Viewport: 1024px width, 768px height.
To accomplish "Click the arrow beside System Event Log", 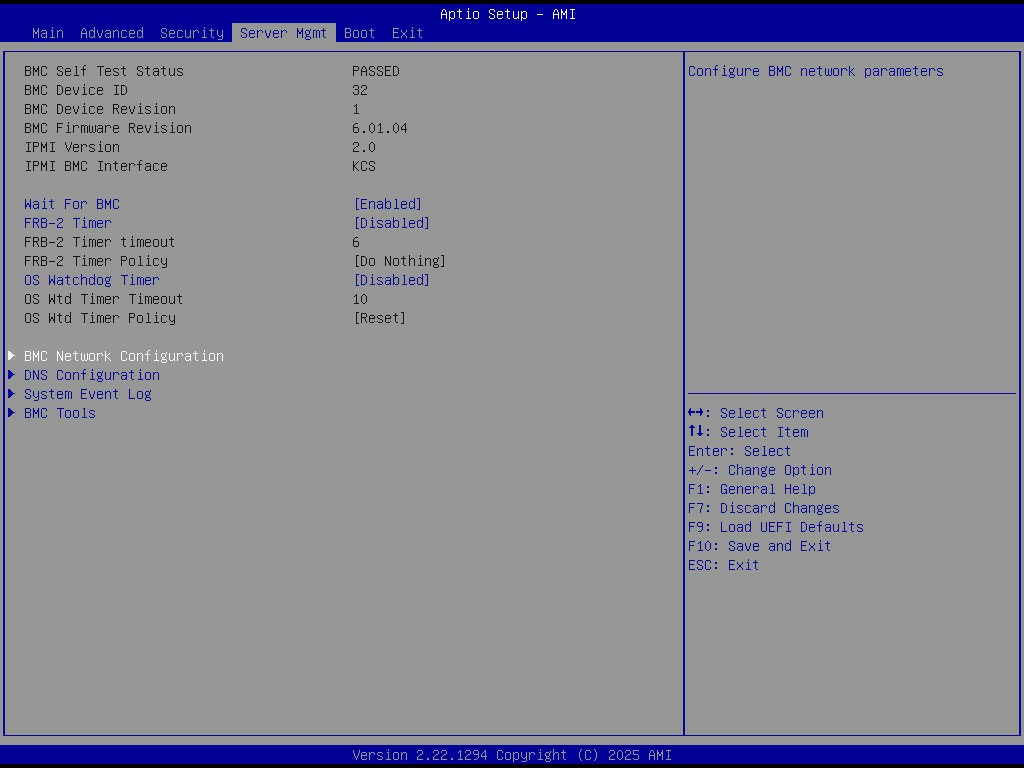I will 12,394.
